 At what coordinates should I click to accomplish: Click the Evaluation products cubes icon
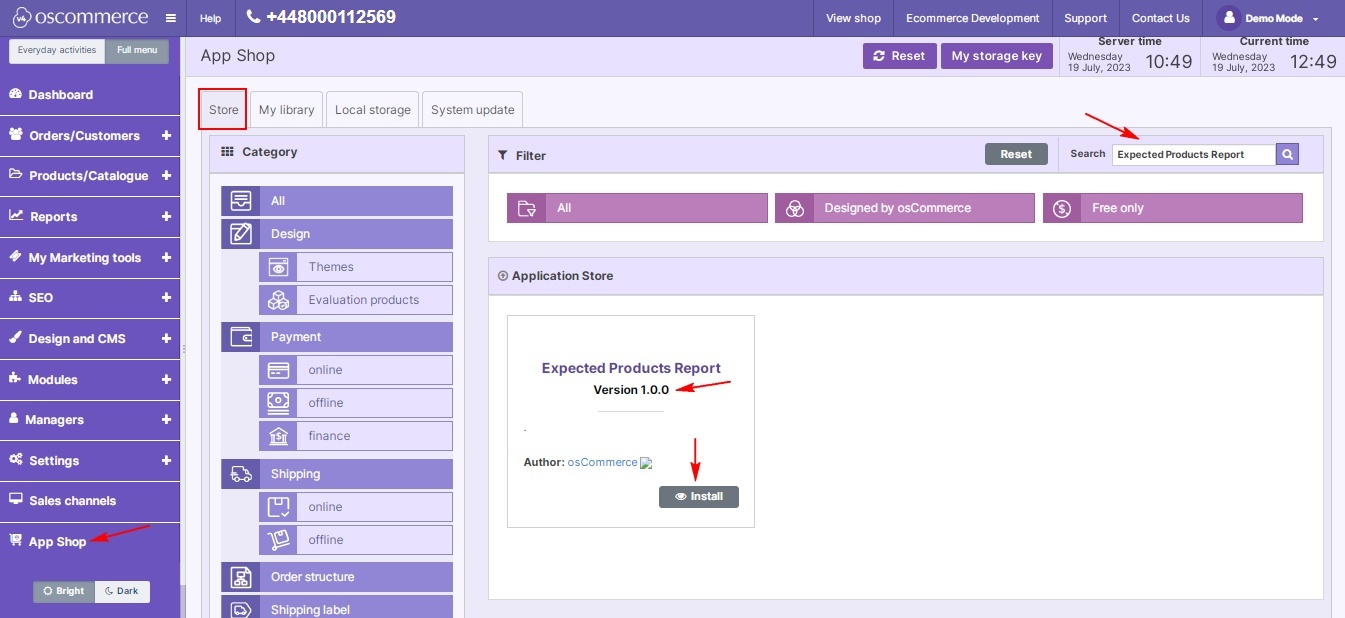[279, 300]
